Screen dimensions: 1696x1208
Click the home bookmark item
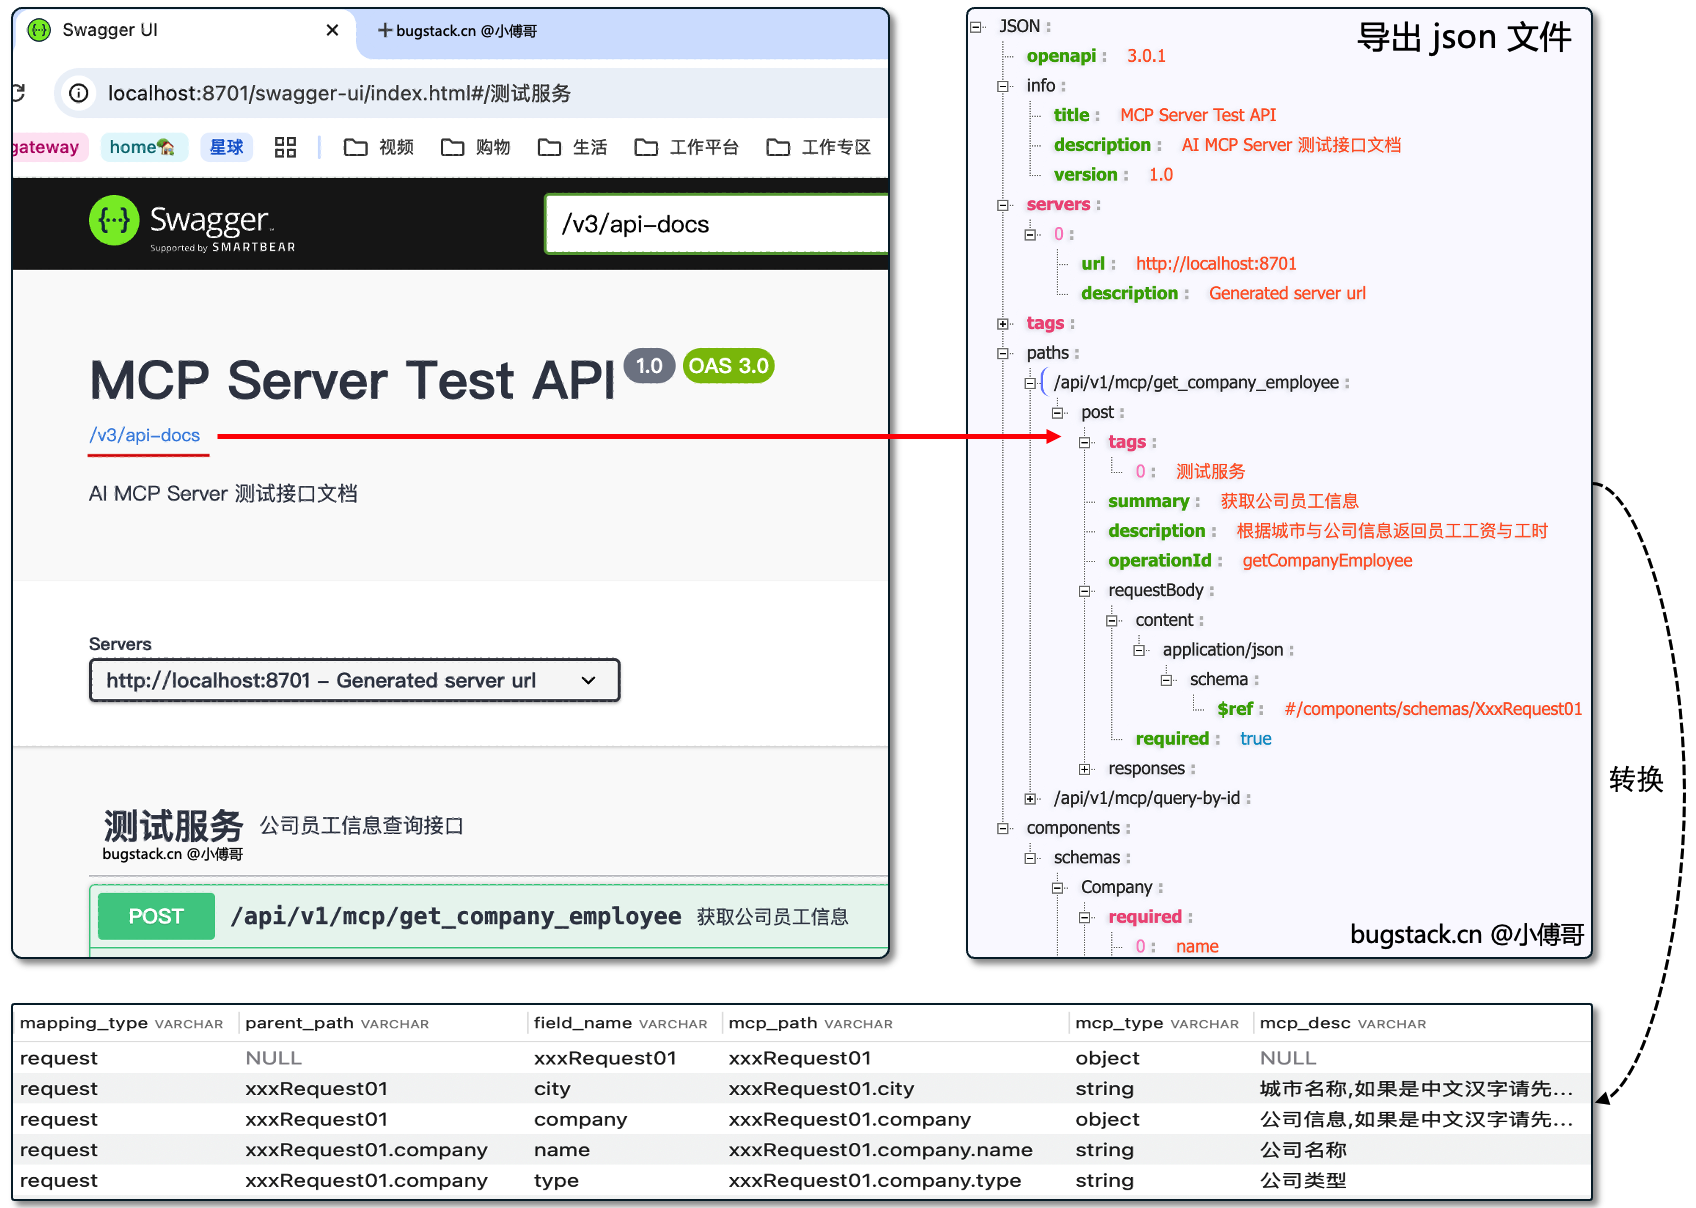tap(143, 148)
